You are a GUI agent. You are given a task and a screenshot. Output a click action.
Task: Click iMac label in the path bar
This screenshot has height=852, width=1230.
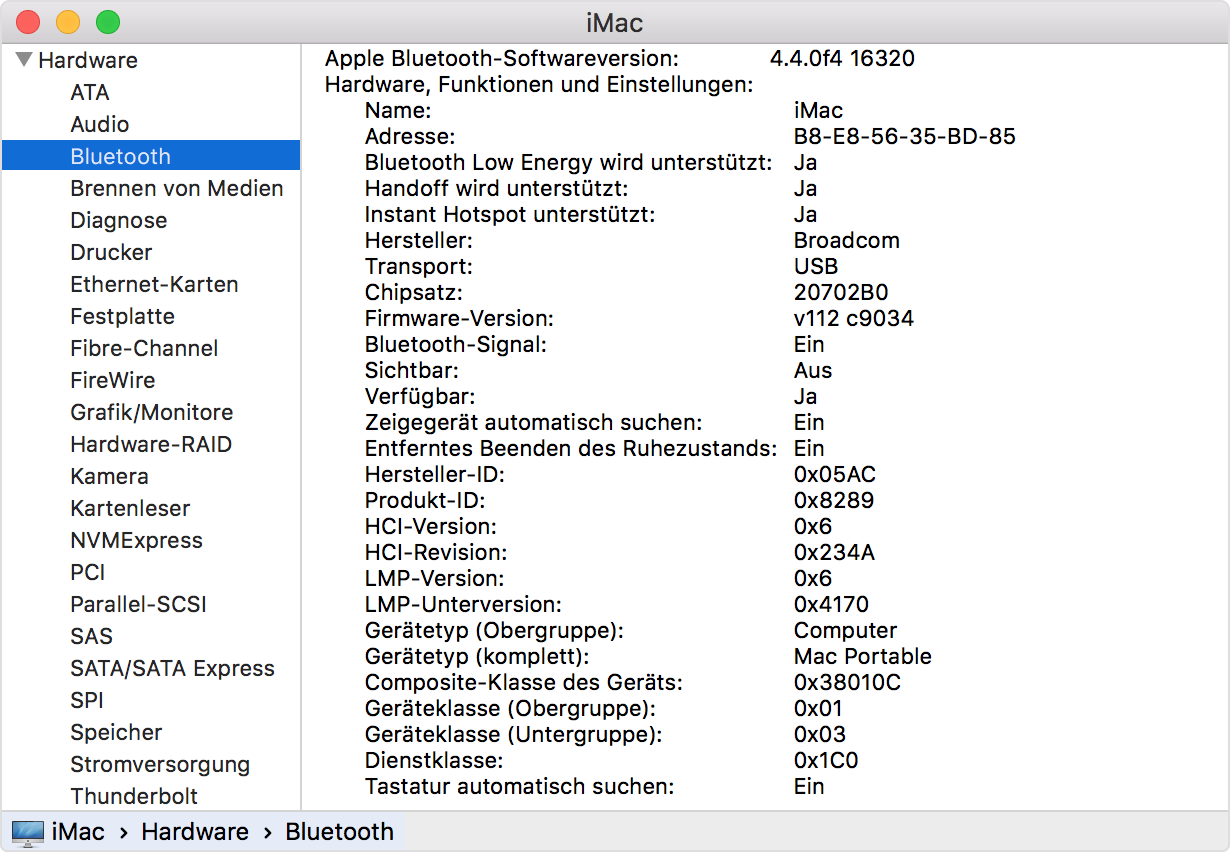78,832
